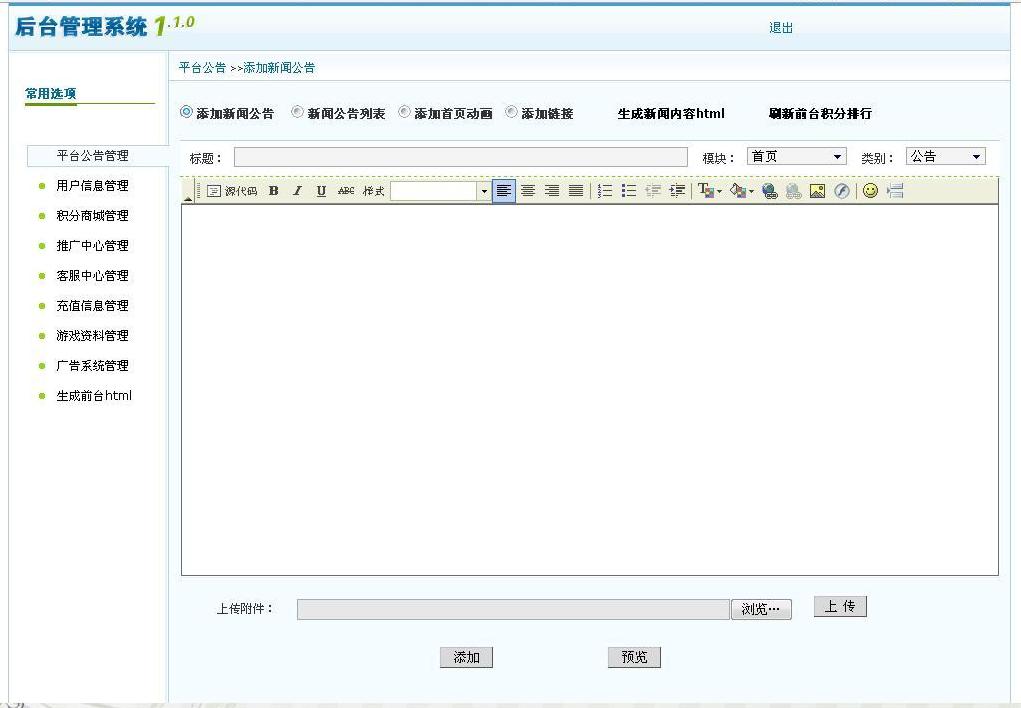
Task: Open 用户信息管理 in the sidebar
Action: coord(92,185)
